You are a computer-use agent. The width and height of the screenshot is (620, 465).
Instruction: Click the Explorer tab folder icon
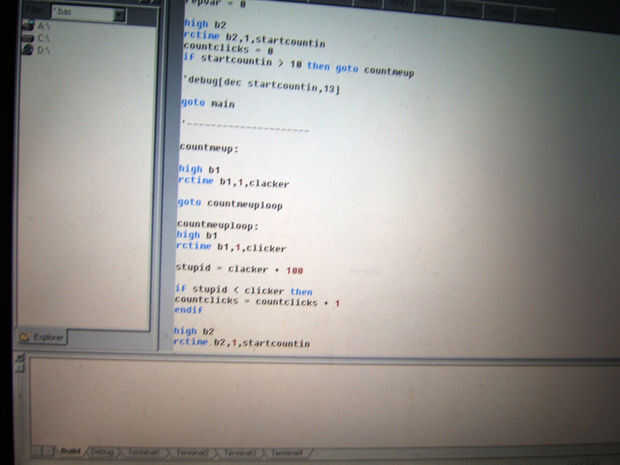tap(25, 337)
